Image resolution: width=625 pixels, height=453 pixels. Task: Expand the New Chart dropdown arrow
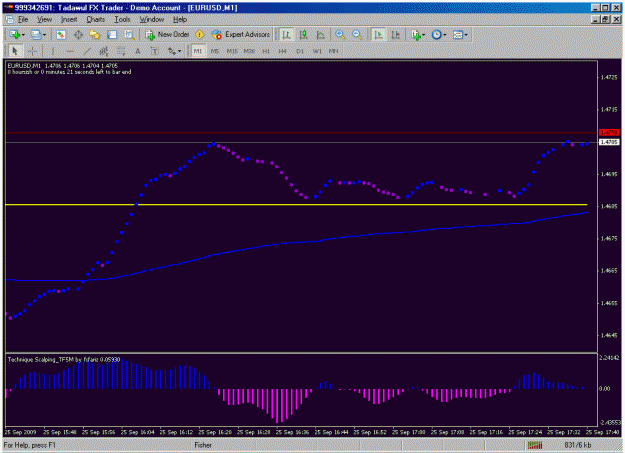tap(23, 35)
